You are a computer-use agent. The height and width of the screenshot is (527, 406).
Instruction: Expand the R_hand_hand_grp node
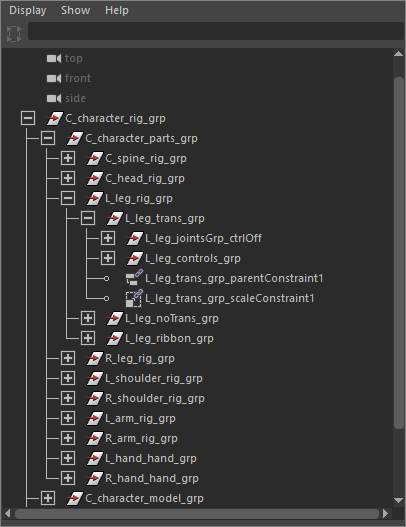(68, 478)
